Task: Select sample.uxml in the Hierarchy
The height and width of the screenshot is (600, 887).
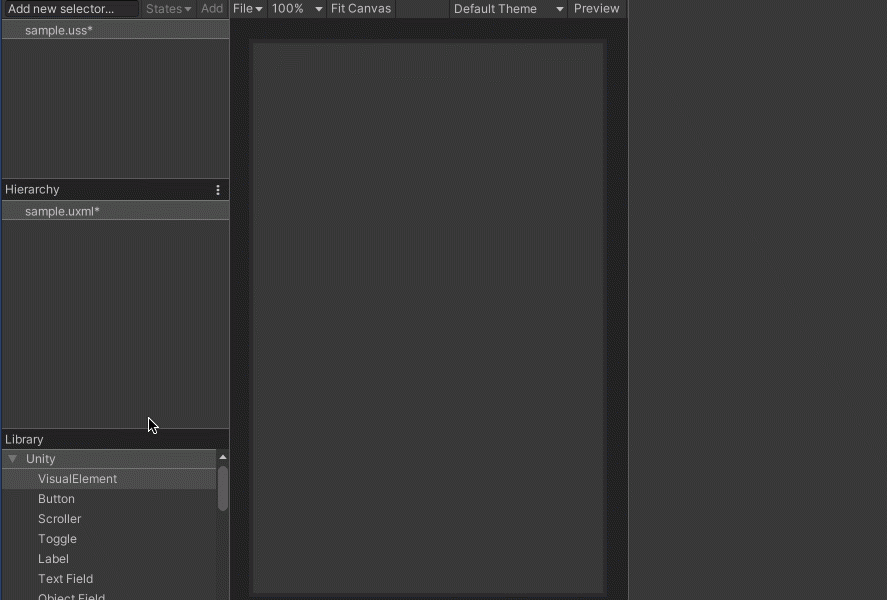Action: 62,211
